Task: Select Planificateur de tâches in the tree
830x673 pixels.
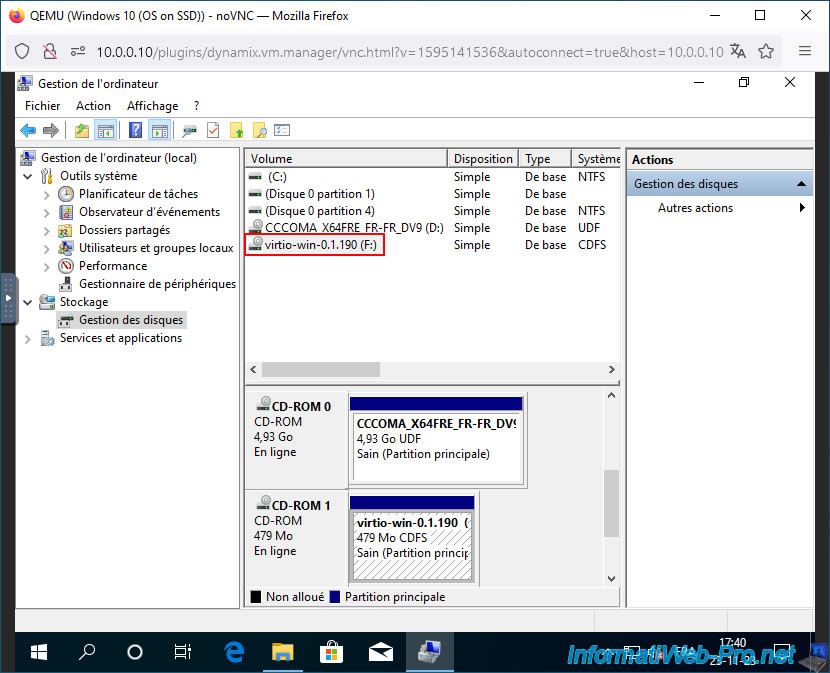Action: (x=138, y=194)
